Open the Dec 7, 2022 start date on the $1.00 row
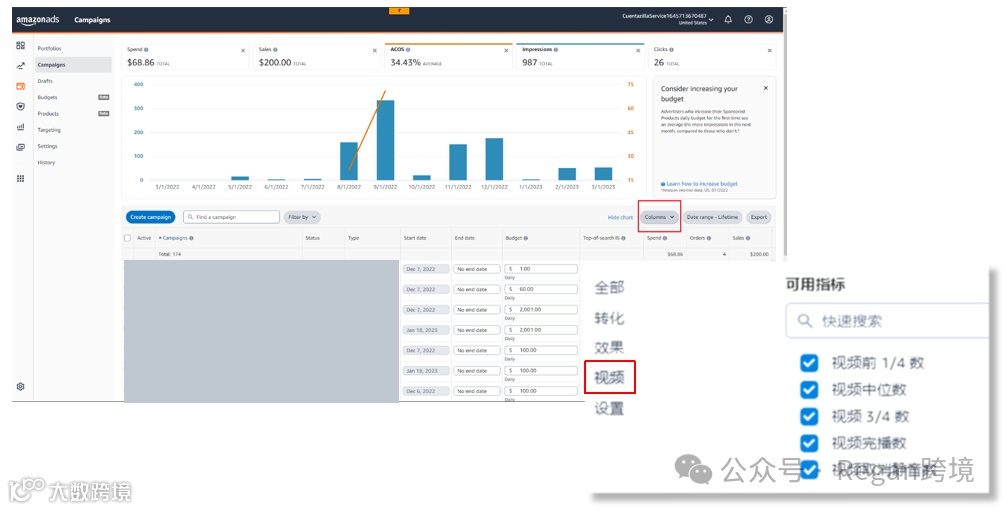The image size is (1006, 510). (x=426, y=269)
